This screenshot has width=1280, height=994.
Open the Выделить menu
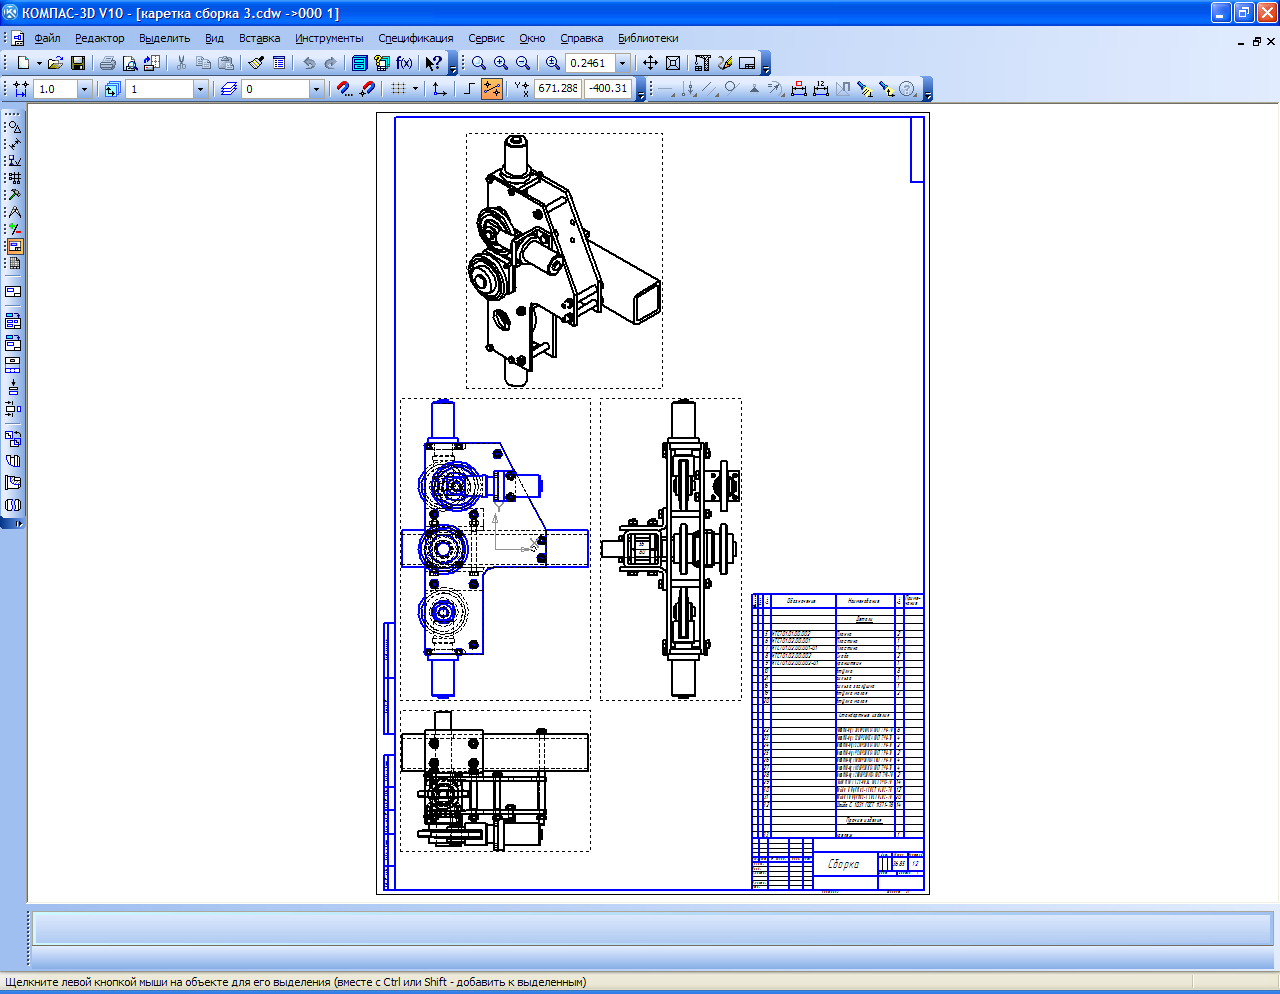[x=165, y=38]
